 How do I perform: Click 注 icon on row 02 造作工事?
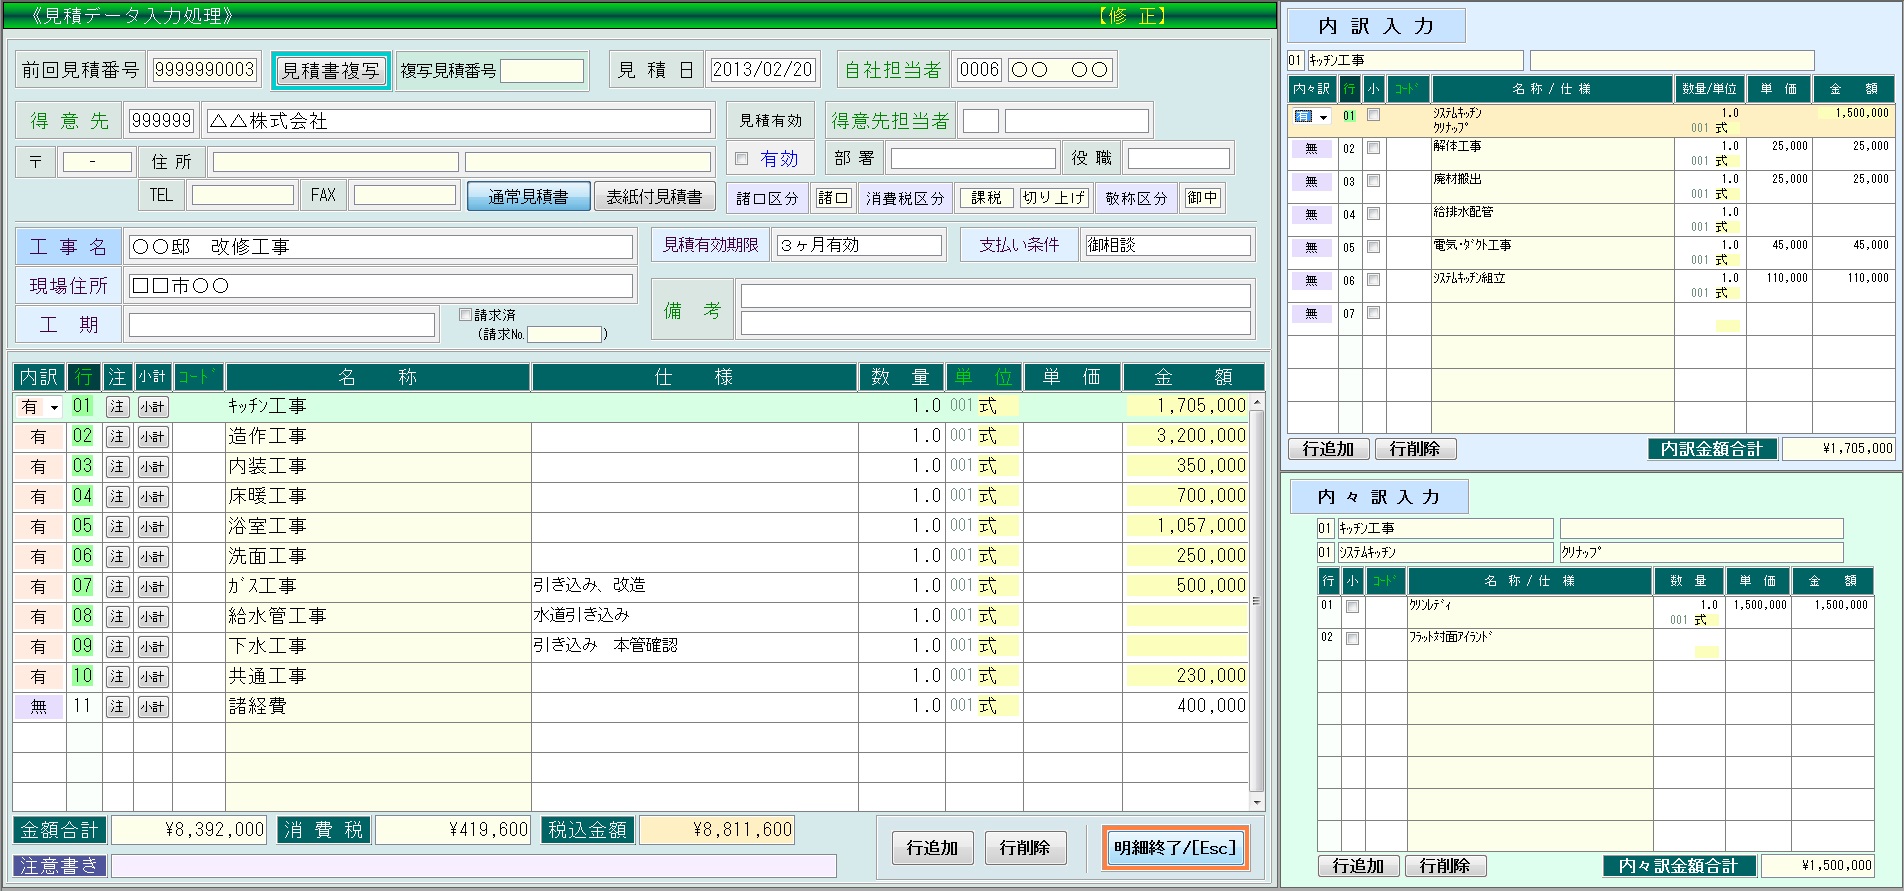pyautogui.click(x=117, y=437)
